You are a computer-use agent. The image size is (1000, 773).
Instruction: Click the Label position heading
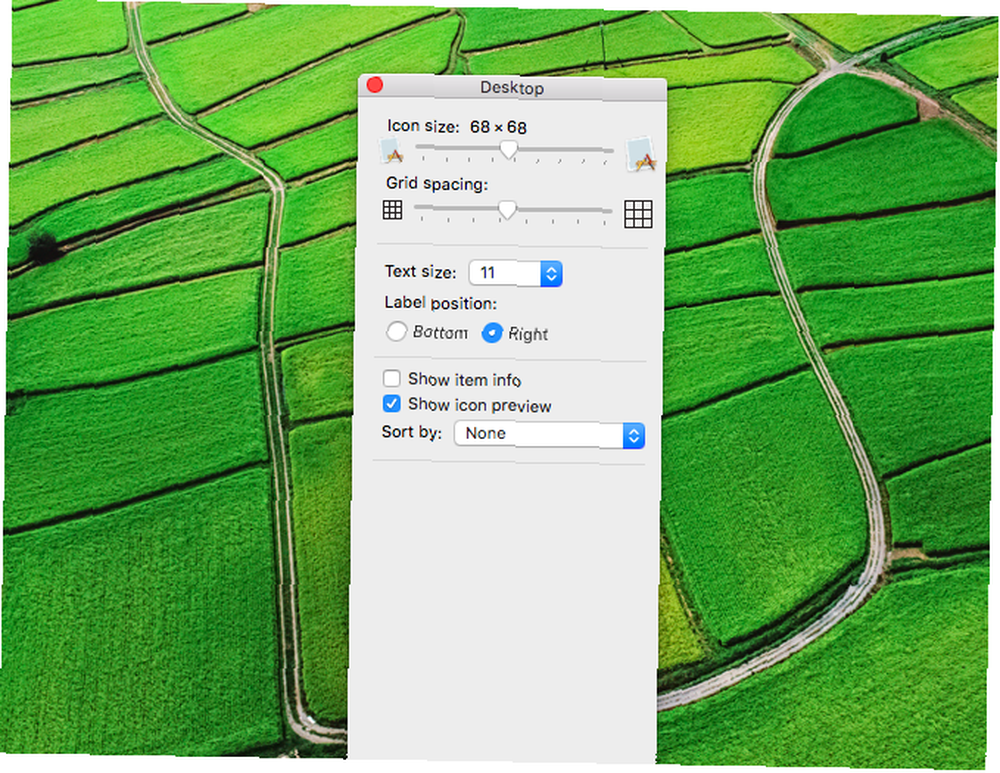click(x=441, y=303)
